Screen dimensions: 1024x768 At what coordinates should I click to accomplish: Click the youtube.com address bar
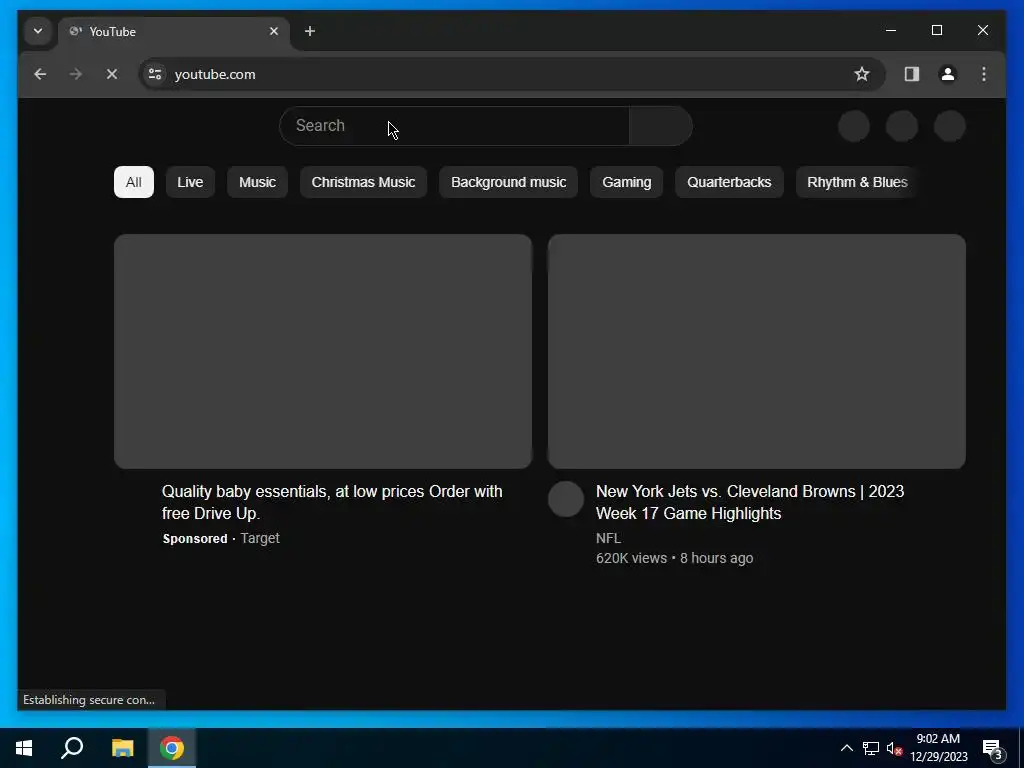click(x=512, y=74)
